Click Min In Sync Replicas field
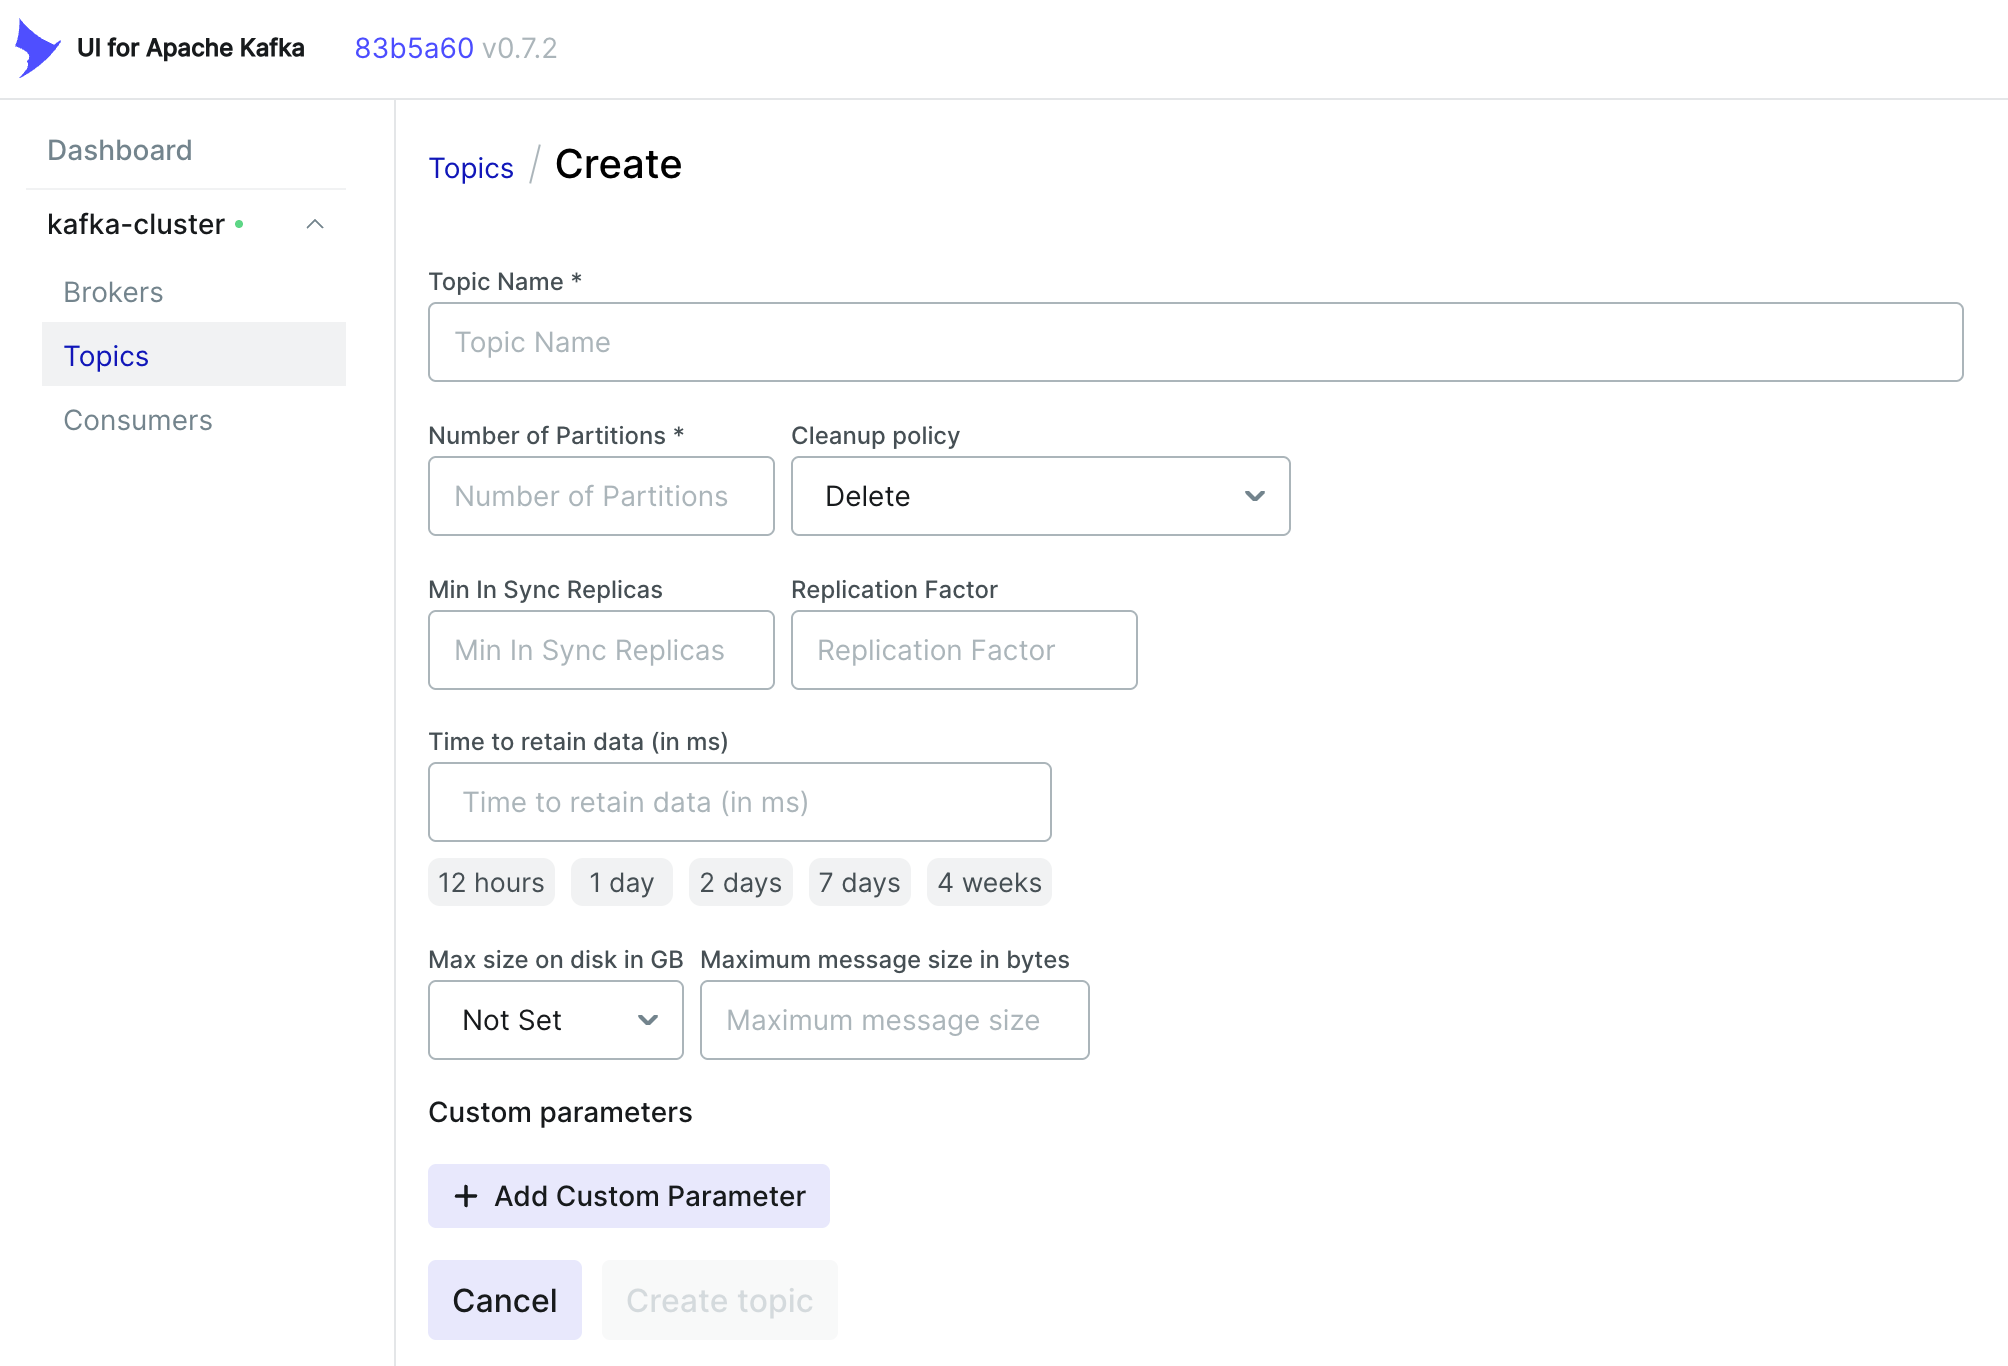 click(x=601, y=650)
